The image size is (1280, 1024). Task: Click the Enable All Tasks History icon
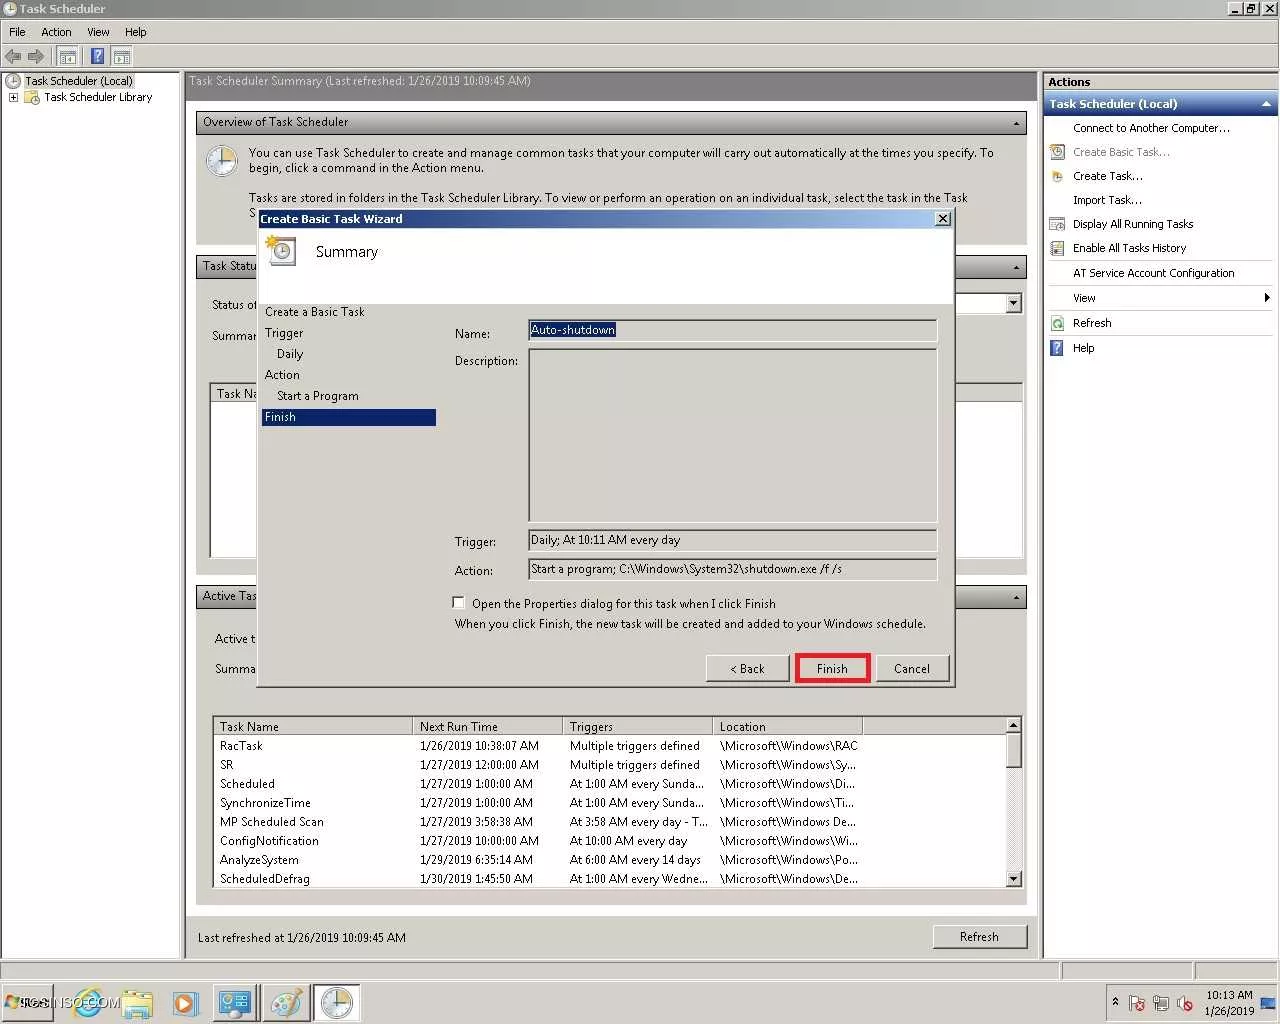point(1057,248)
